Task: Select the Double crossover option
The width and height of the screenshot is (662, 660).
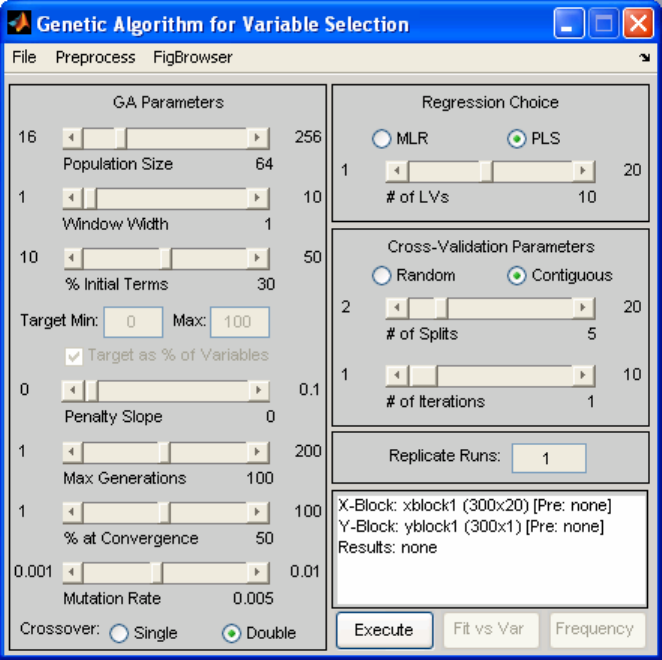Action: (232, 633)
